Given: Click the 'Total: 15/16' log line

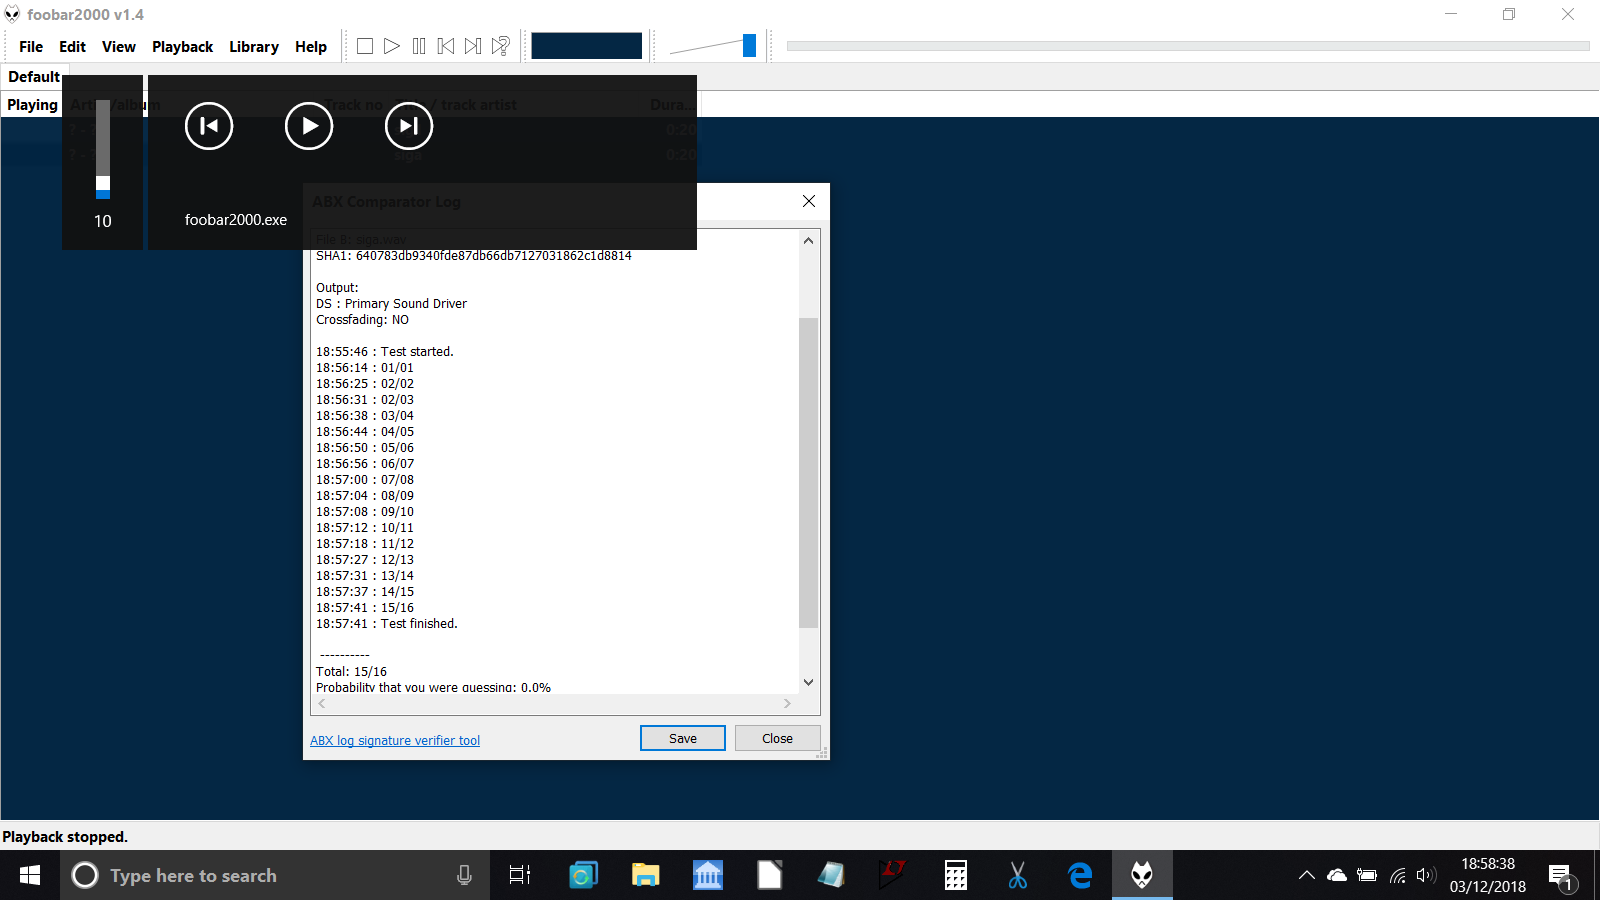Looking at the screenshot, I should [x=351, y=672].
